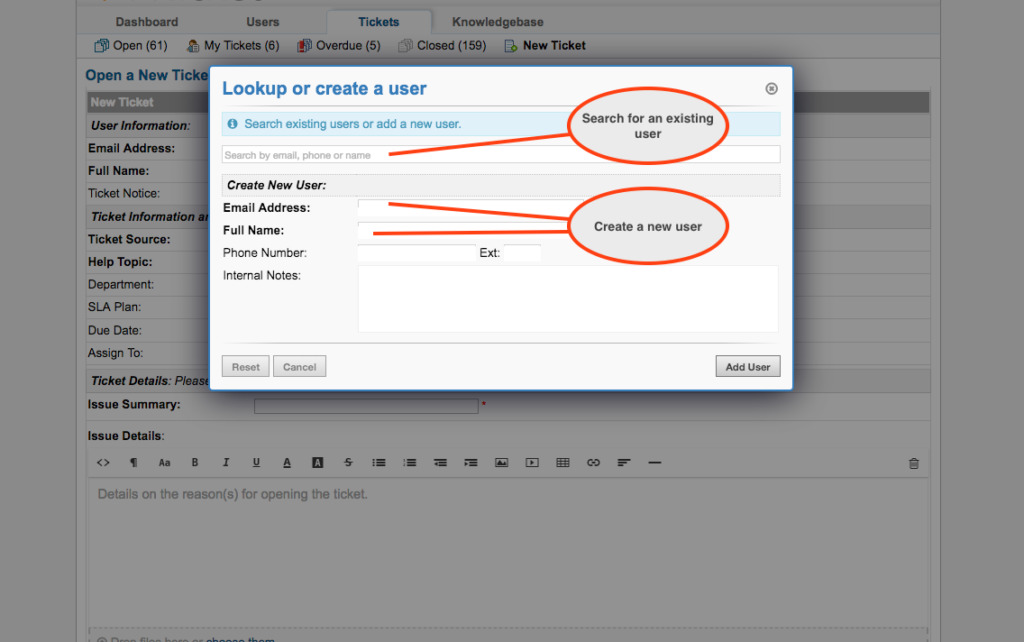
Task: Open font size option Aa
Action: 164,462
